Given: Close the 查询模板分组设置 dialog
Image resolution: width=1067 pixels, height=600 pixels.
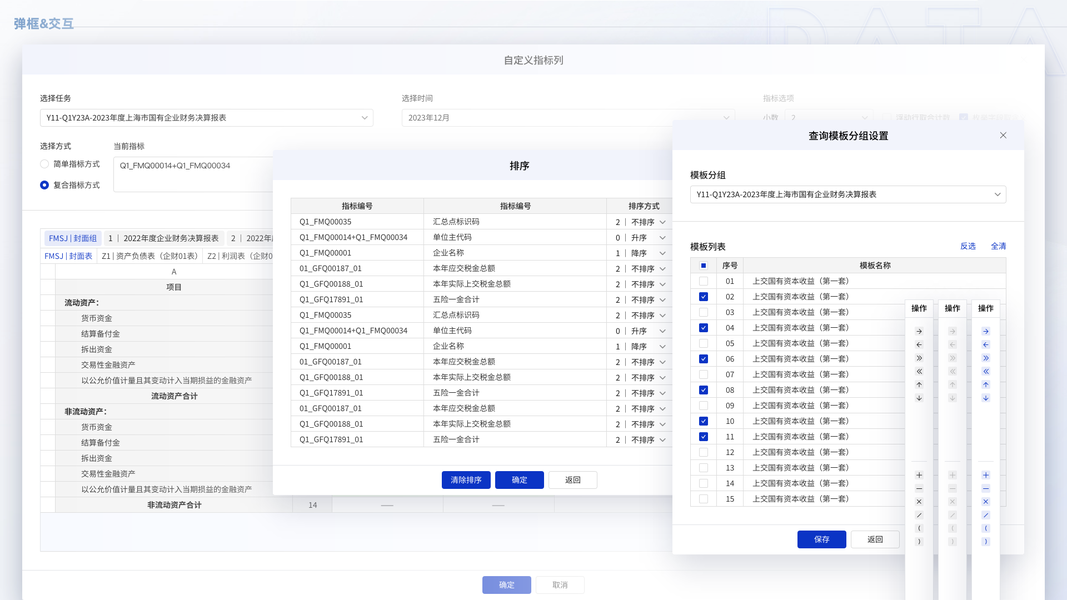Looking at the screenshot, I should click(x=1003, y=135).
